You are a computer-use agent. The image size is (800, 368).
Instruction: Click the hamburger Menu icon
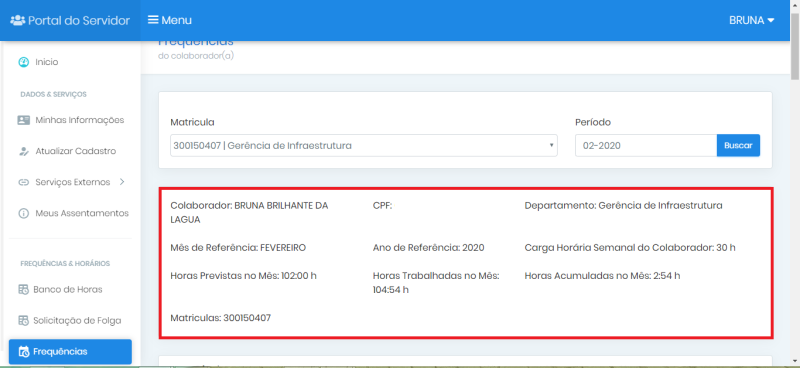coord(153,20)
